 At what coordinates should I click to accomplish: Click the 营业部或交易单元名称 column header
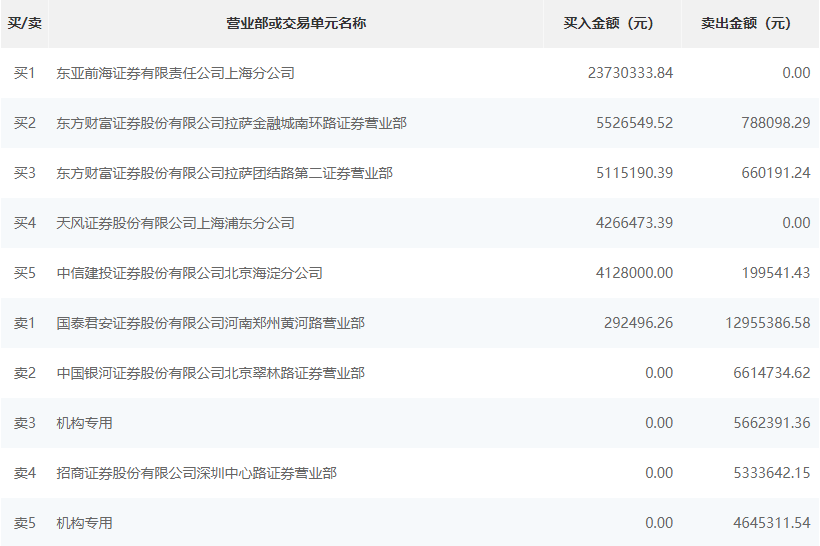(x=296, y=24)
